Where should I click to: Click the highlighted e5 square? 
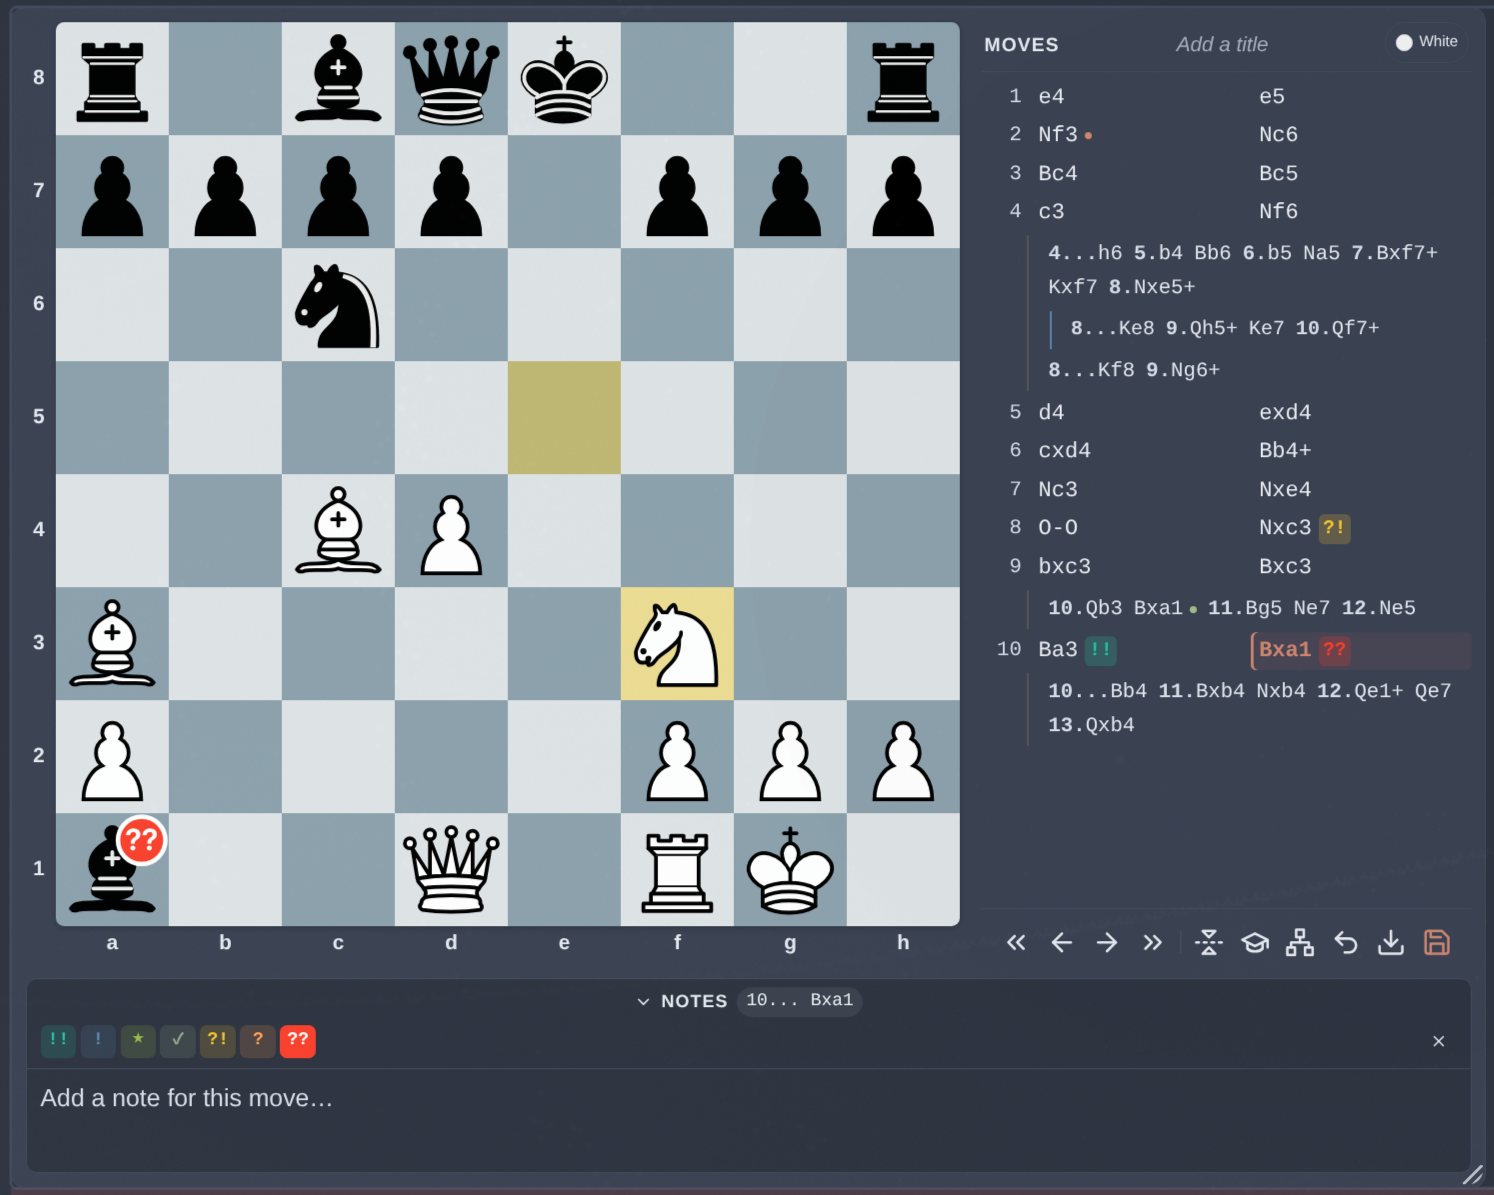coord(564,418)
